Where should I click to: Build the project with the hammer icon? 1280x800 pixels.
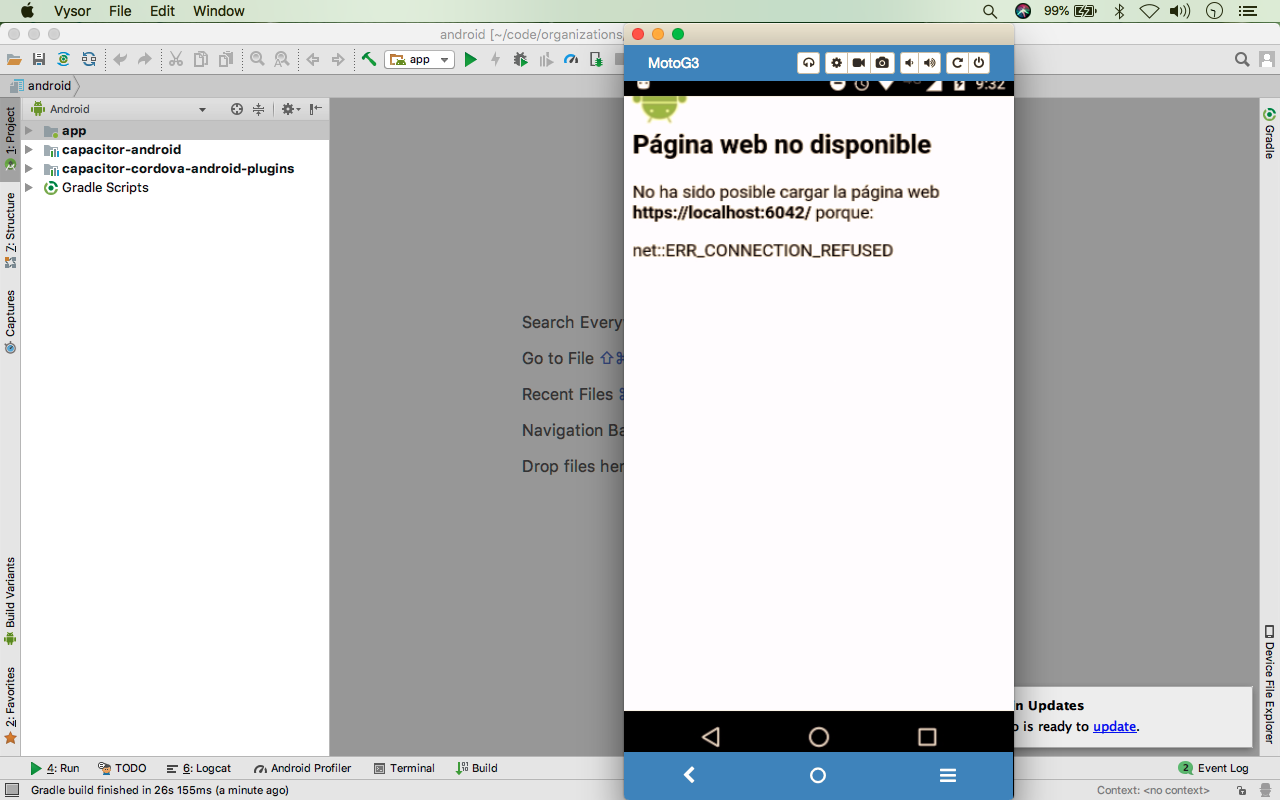368,58
